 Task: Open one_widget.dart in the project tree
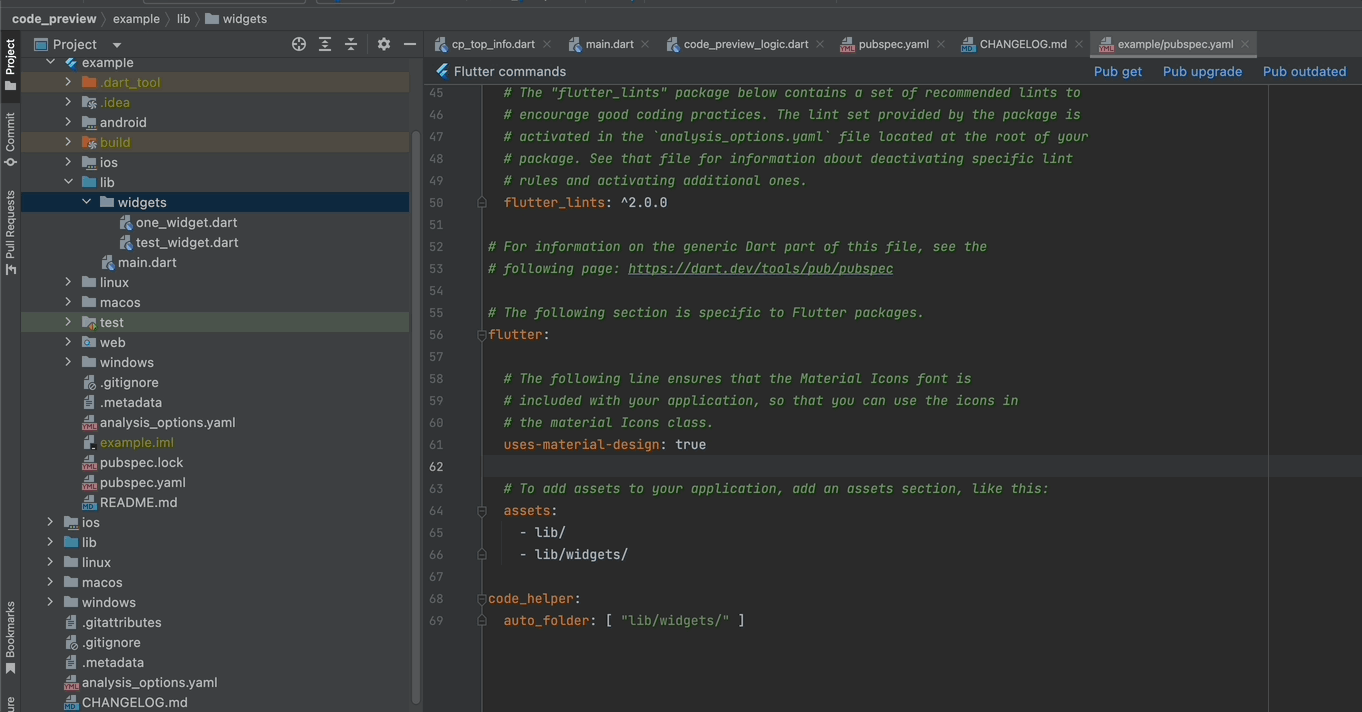pyautogui.click(x=186, y=222)
